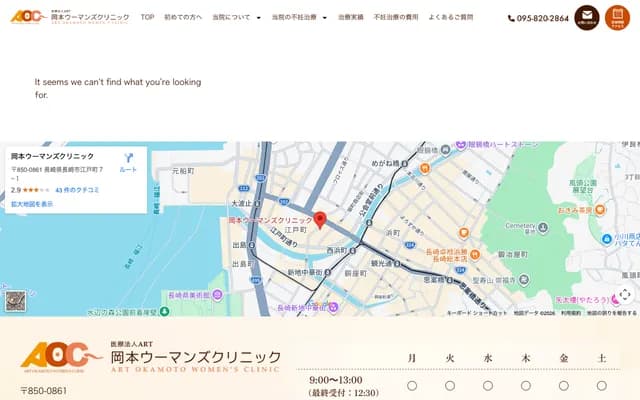Click the 銅座町 label on the map

[356, 273]
